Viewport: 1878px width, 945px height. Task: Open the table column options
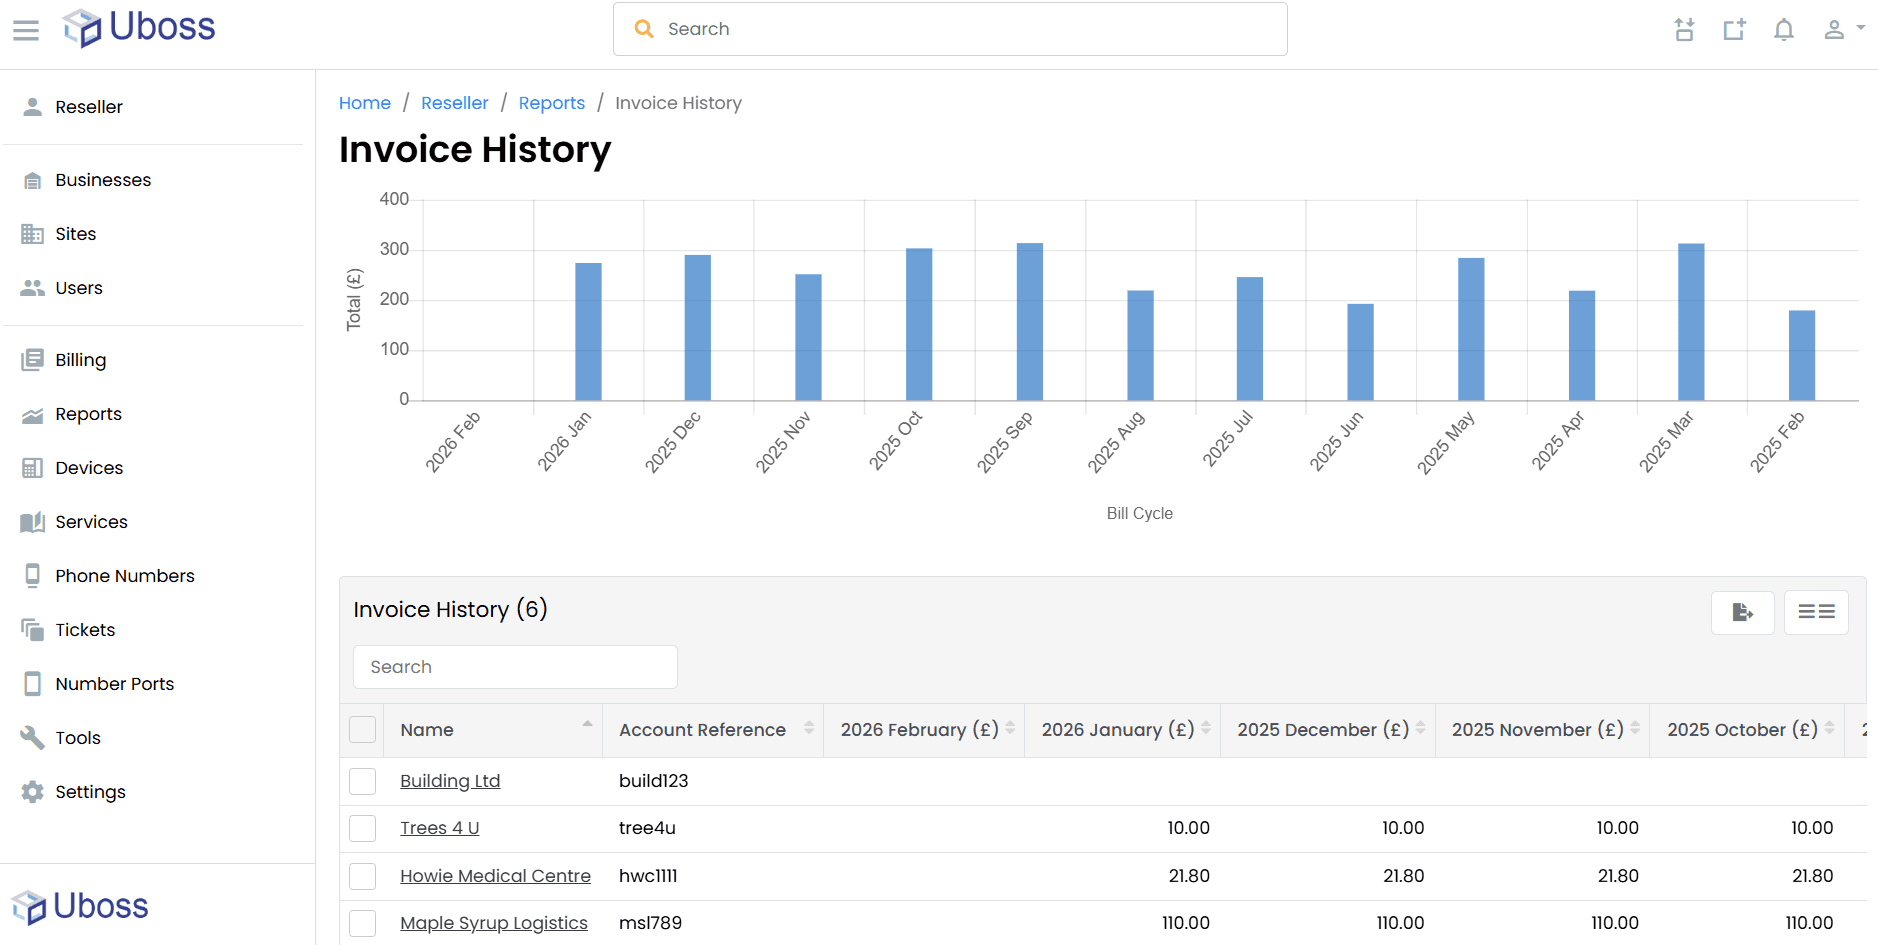coord(1816,612)
